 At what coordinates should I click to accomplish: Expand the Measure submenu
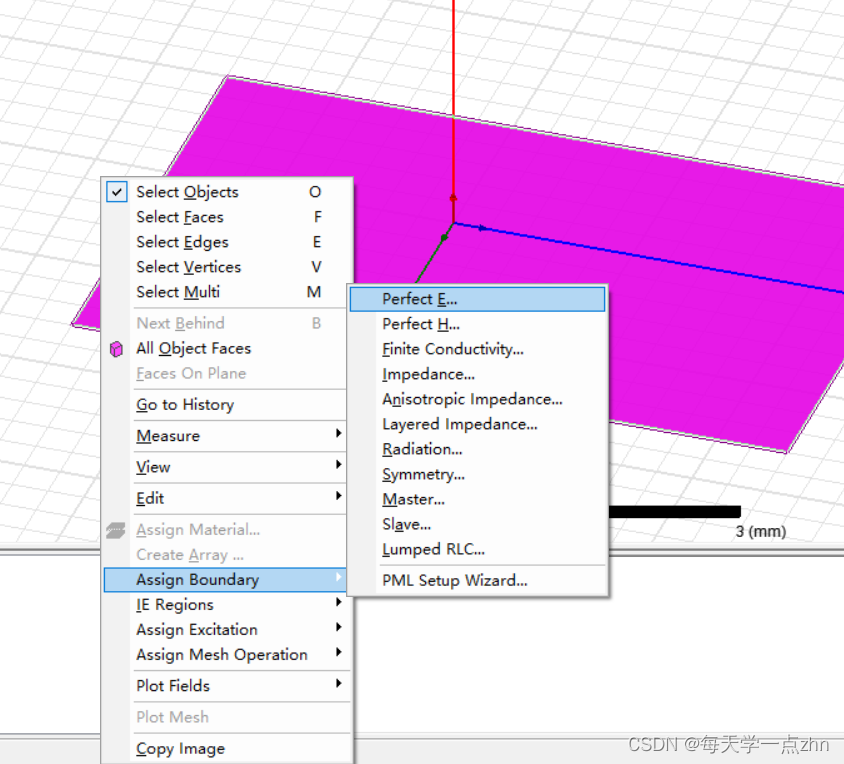point(226,436)
